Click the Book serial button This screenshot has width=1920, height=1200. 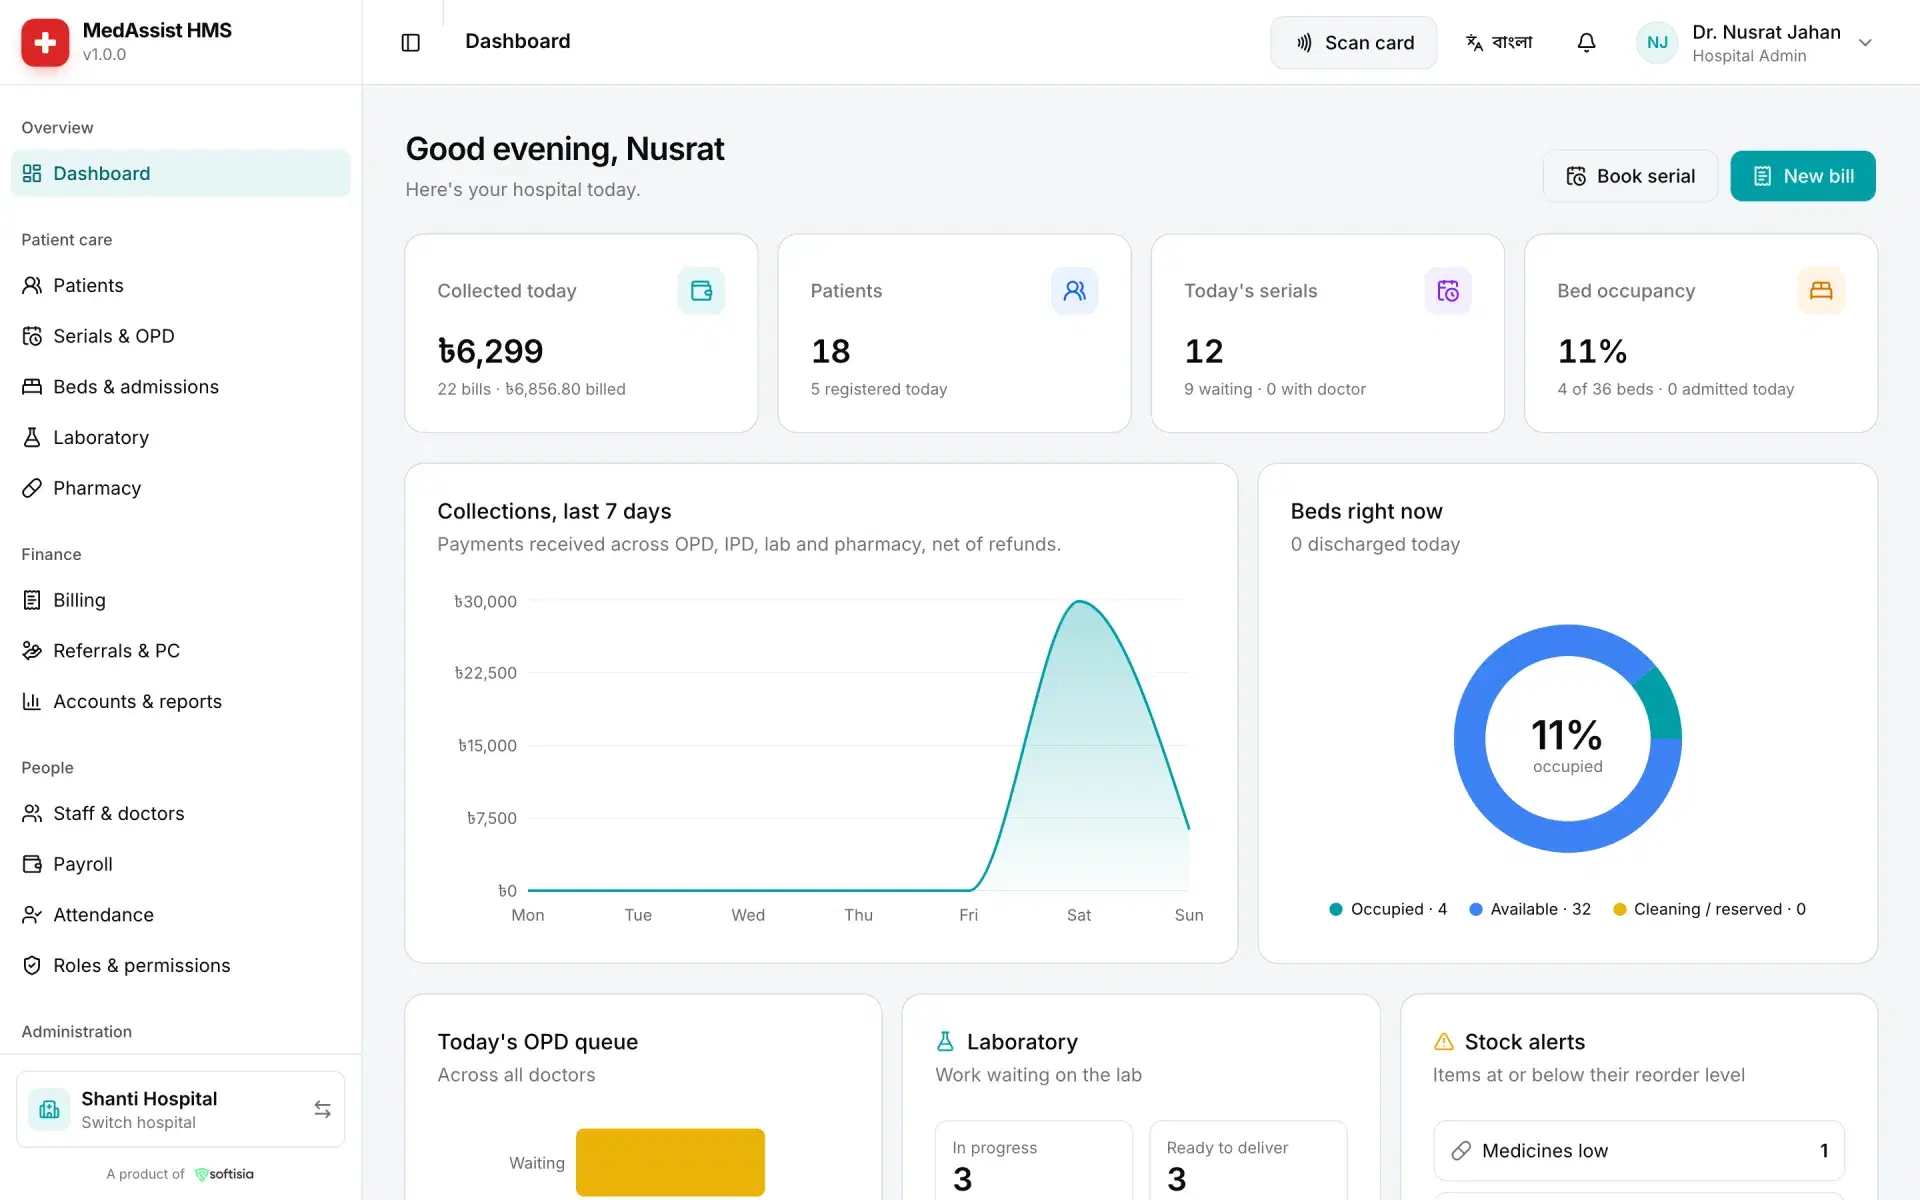coord(1630,176)
